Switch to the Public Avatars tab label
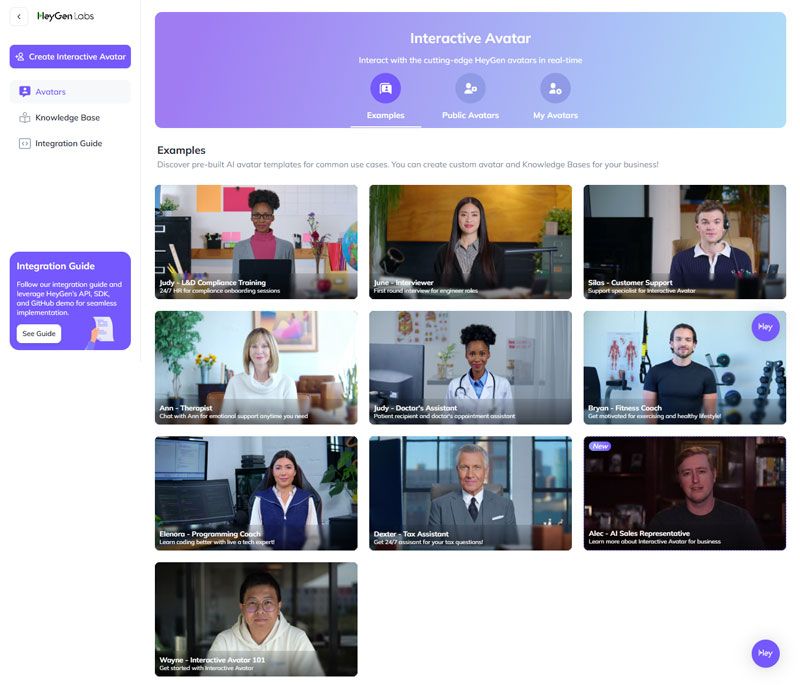 click(x=470, y=115)
